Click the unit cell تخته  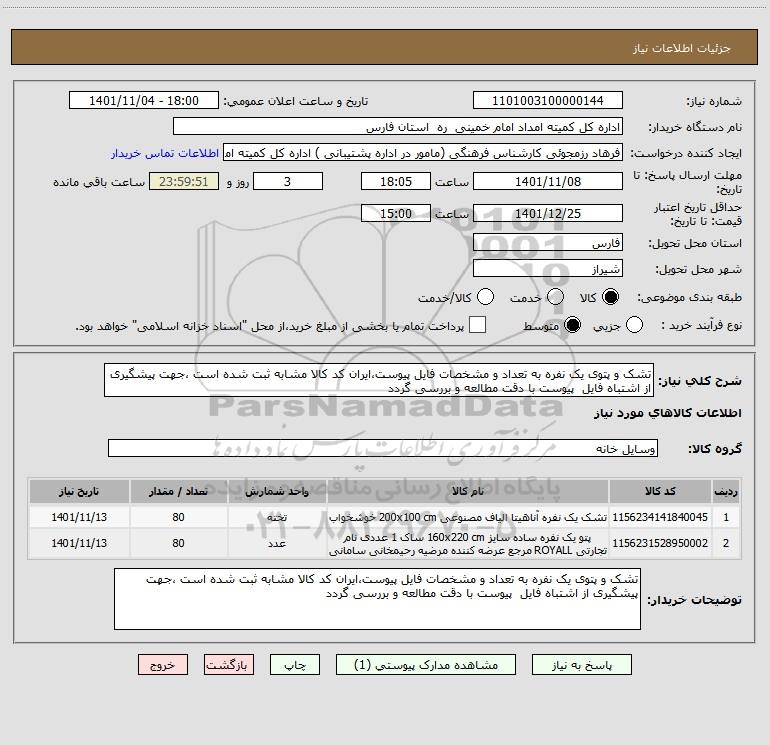pyautogui.click(x=277, y=517)
